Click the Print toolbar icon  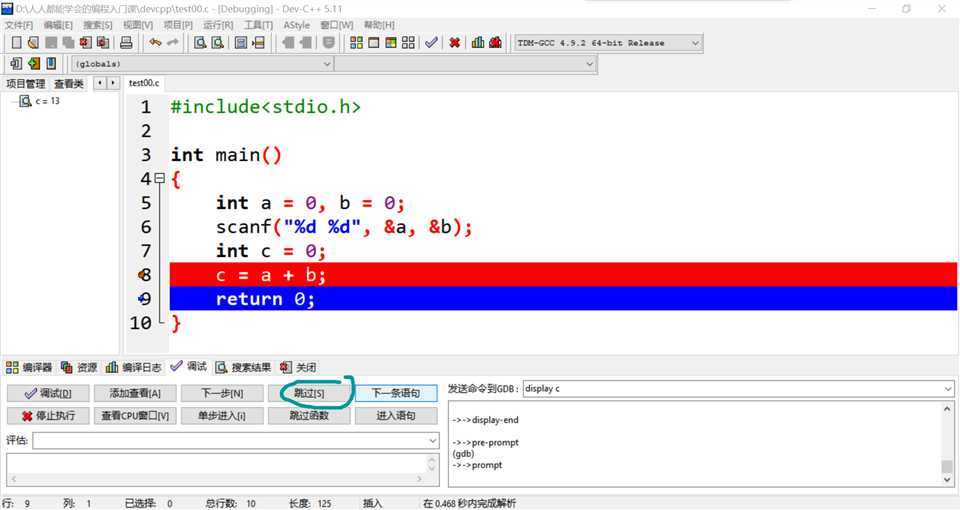coord(126,42)
